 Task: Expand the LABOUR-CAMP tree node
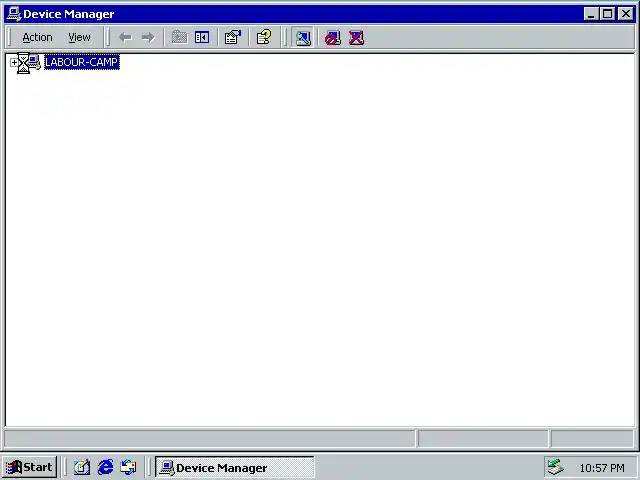point(14,62)
